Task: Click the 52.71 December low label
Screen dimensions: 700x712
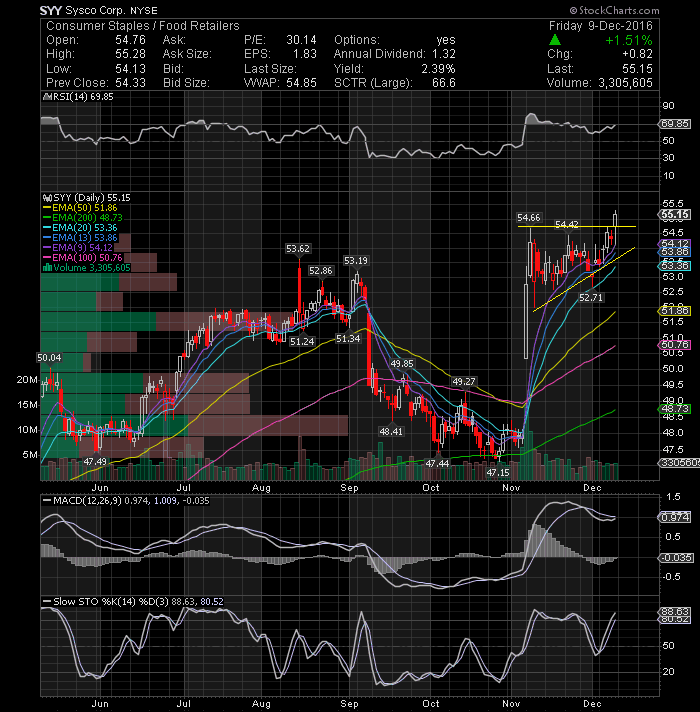Action: 591,297
